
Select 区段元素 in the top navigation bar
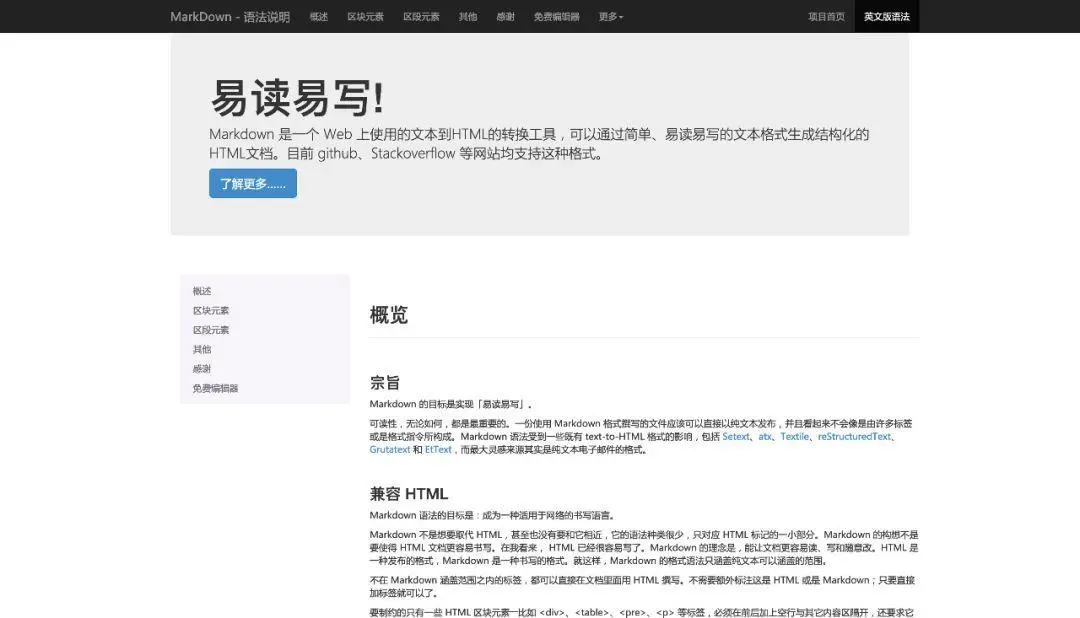420,17
